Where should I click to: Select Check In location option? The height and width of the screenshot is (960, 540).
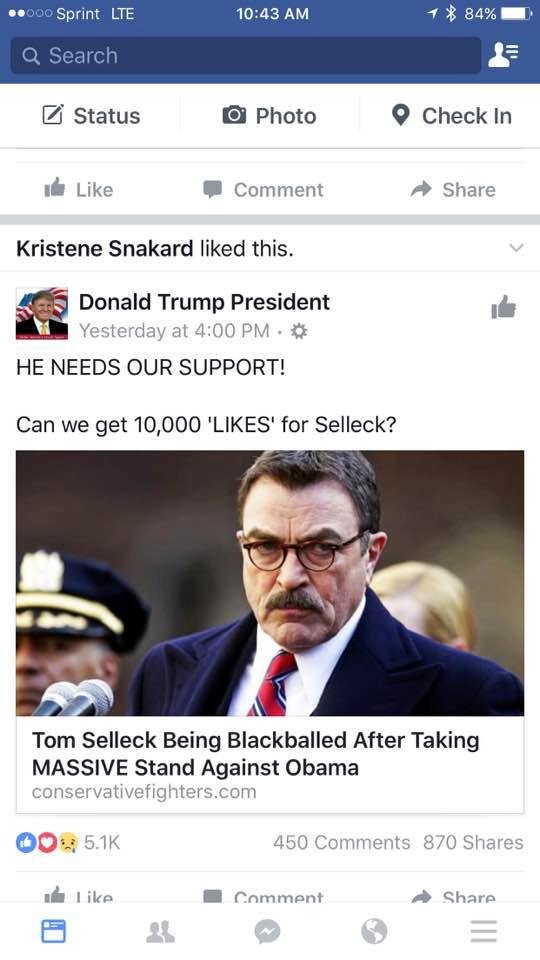(x=451, y=116)
